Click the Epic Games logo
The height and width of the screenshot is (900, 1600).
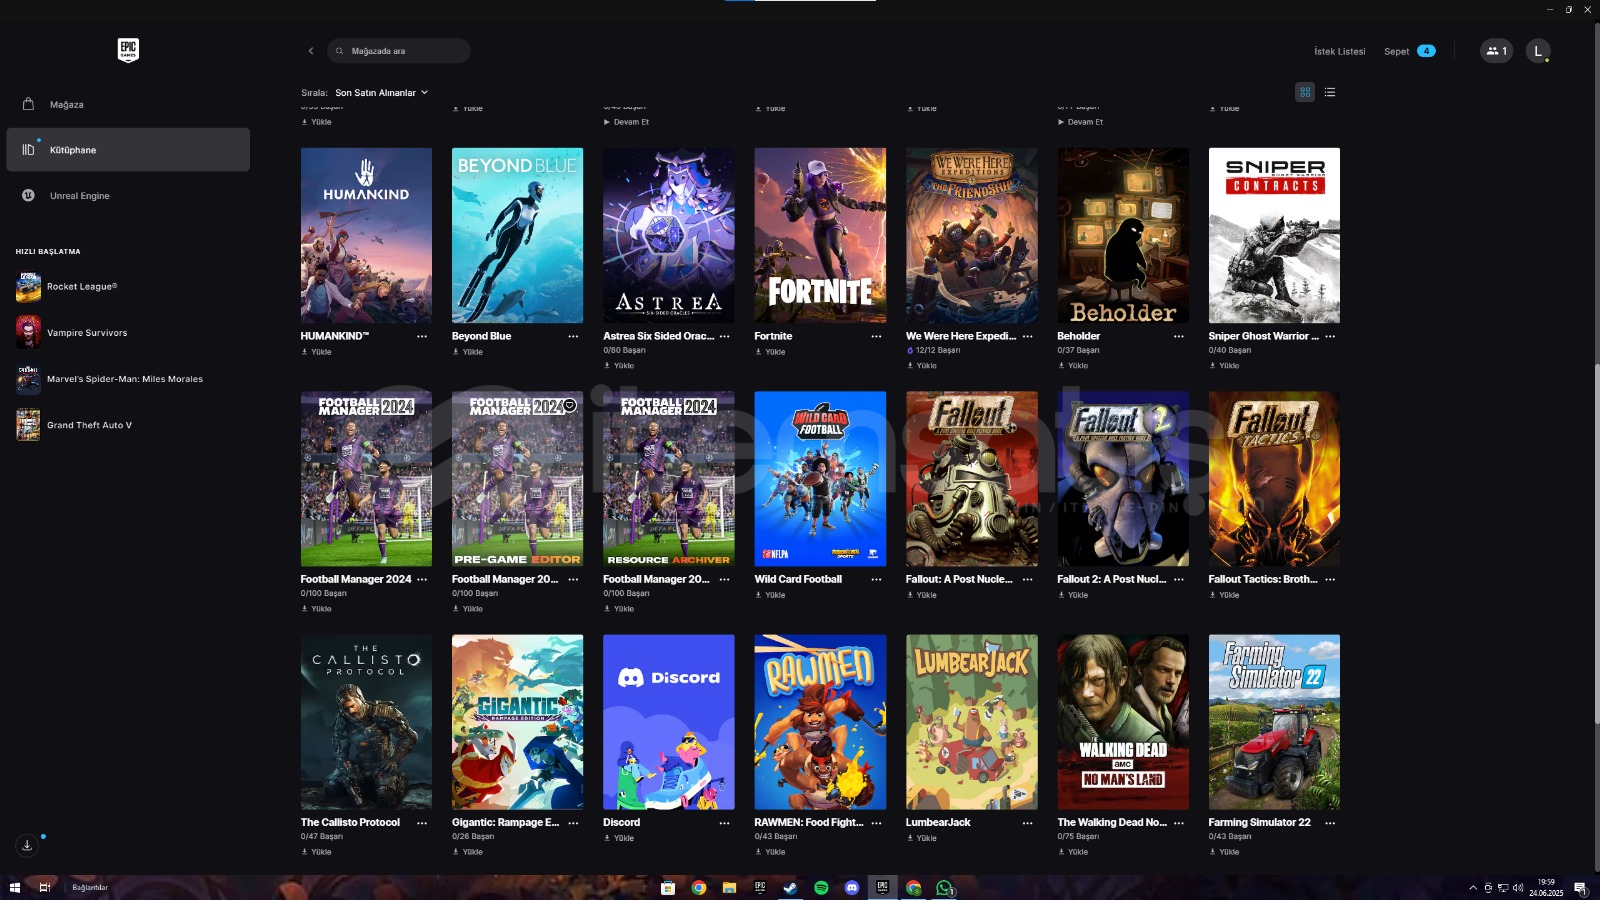pyautogui.click(x=128, y=50)
